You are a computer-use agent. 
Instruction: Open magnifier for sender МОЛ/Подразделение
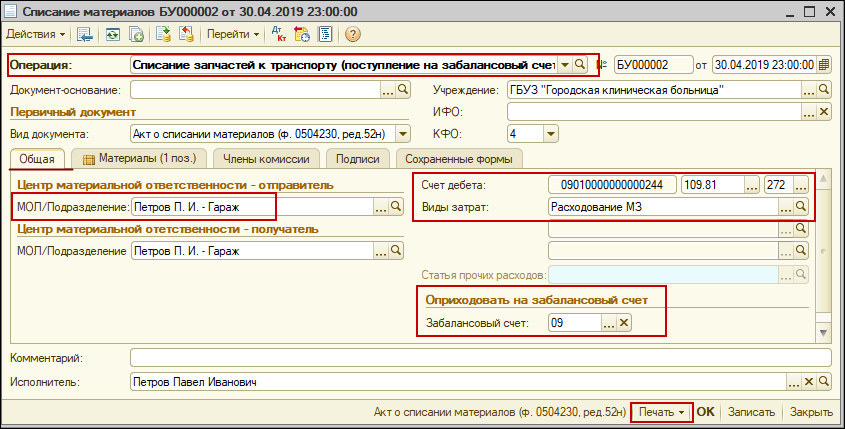point(396,206)
